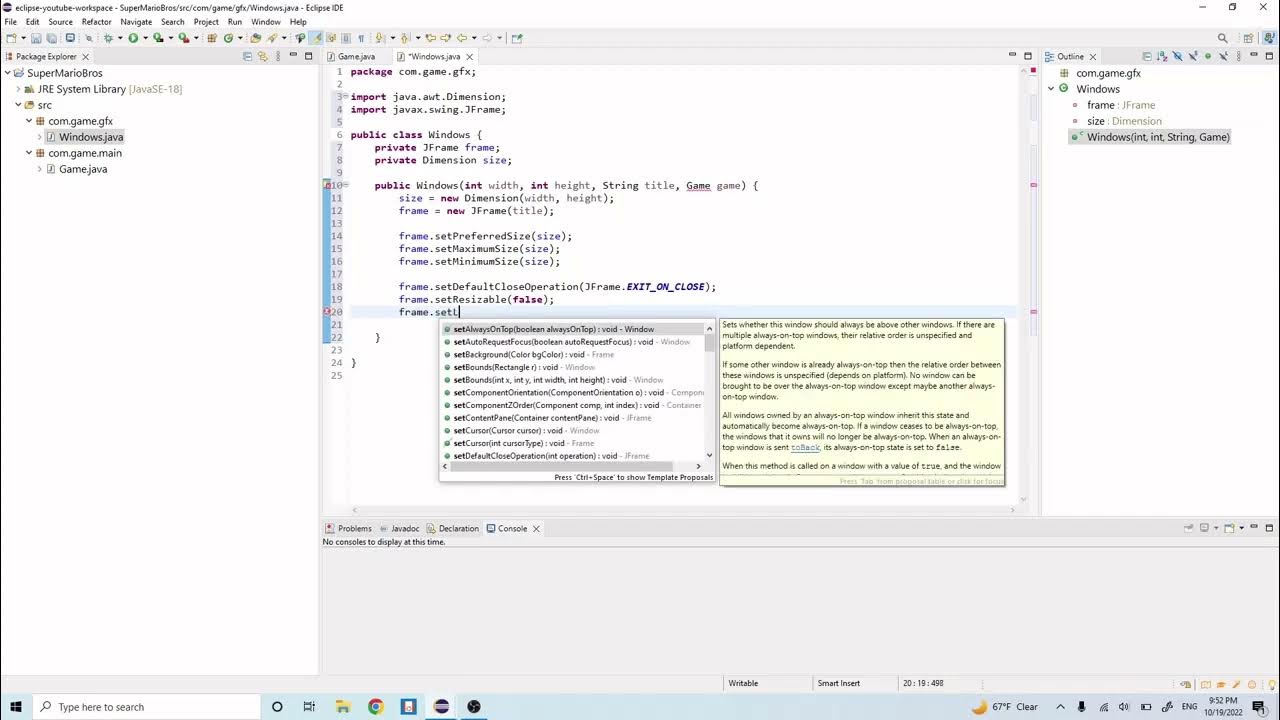Open the Windows Start menu
This screenshot has height=720, width=1280.
click(15, 707)
